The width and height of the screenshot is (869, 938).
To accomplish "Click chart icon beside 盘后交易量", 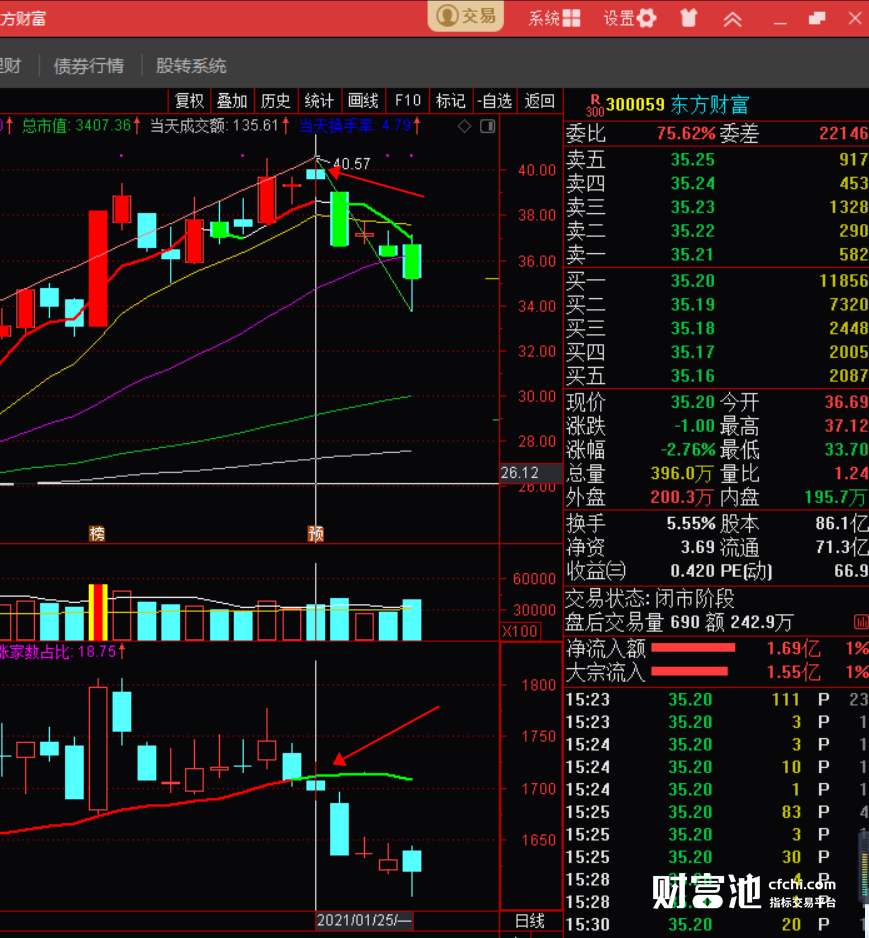I will click(861, 622).
